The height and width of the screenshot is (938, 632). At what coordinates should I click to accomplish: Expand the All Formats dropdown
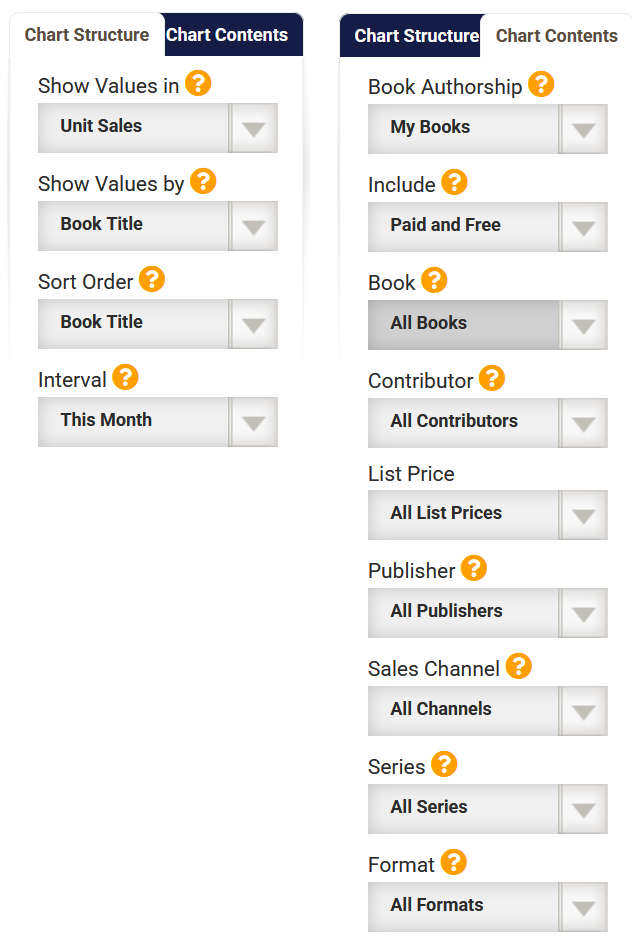[487, 906]
